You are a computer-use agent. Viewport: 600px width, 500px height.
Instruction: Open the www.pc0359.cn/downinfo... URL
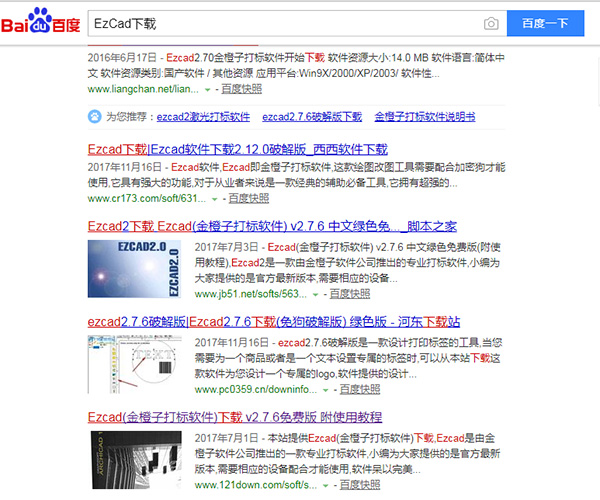(x=256, y=389)
